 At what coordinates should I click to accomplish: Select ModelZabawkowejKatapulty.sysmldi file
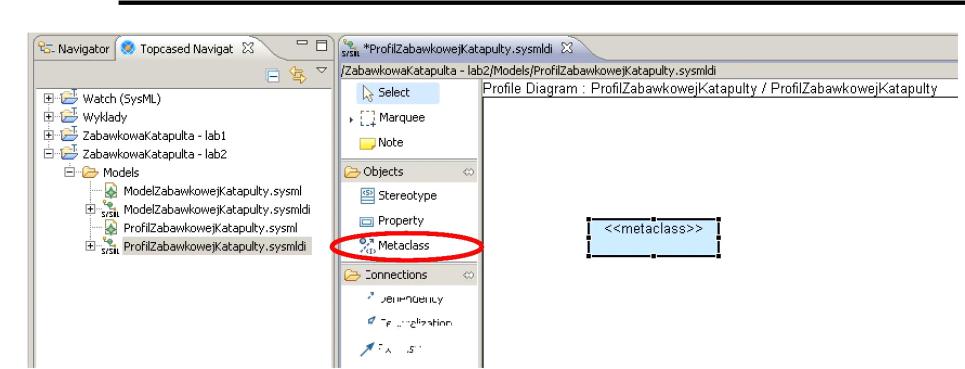[x=217, y=210]
